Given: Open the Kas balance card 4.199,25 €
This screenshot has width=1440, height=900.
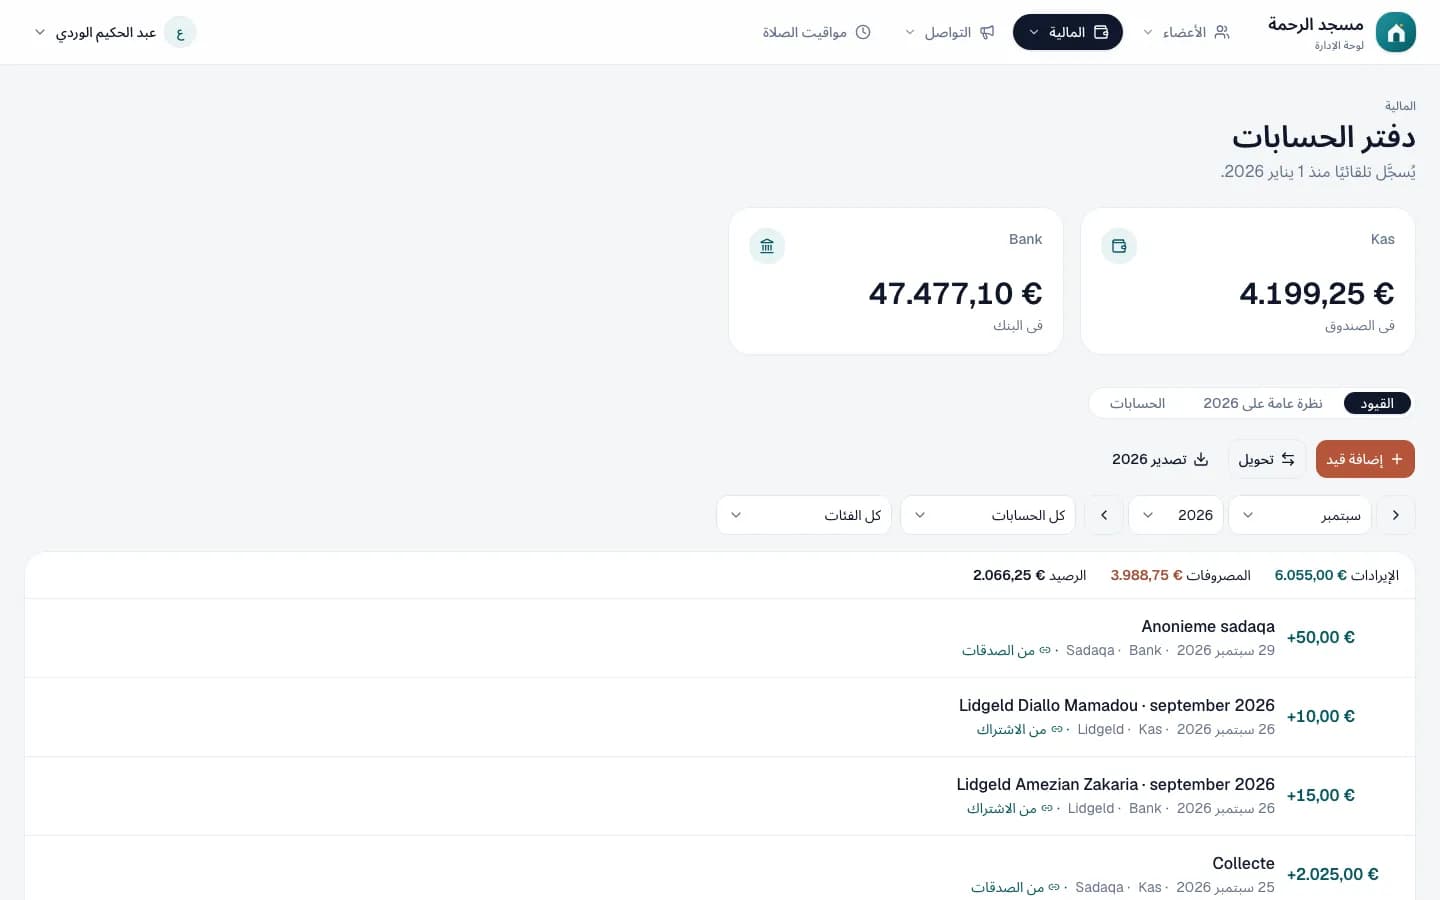Looking at the screenshot, I should point(1248,281).
